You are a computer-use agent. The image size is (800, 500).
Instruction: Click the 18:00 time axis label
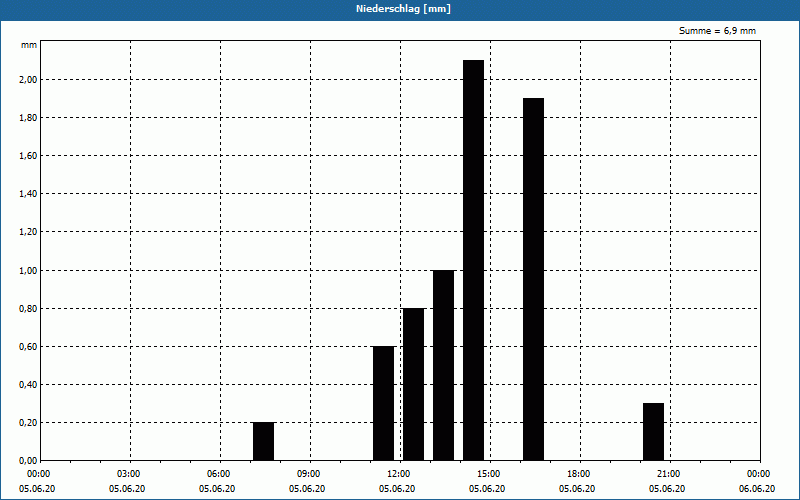point(580,474)
